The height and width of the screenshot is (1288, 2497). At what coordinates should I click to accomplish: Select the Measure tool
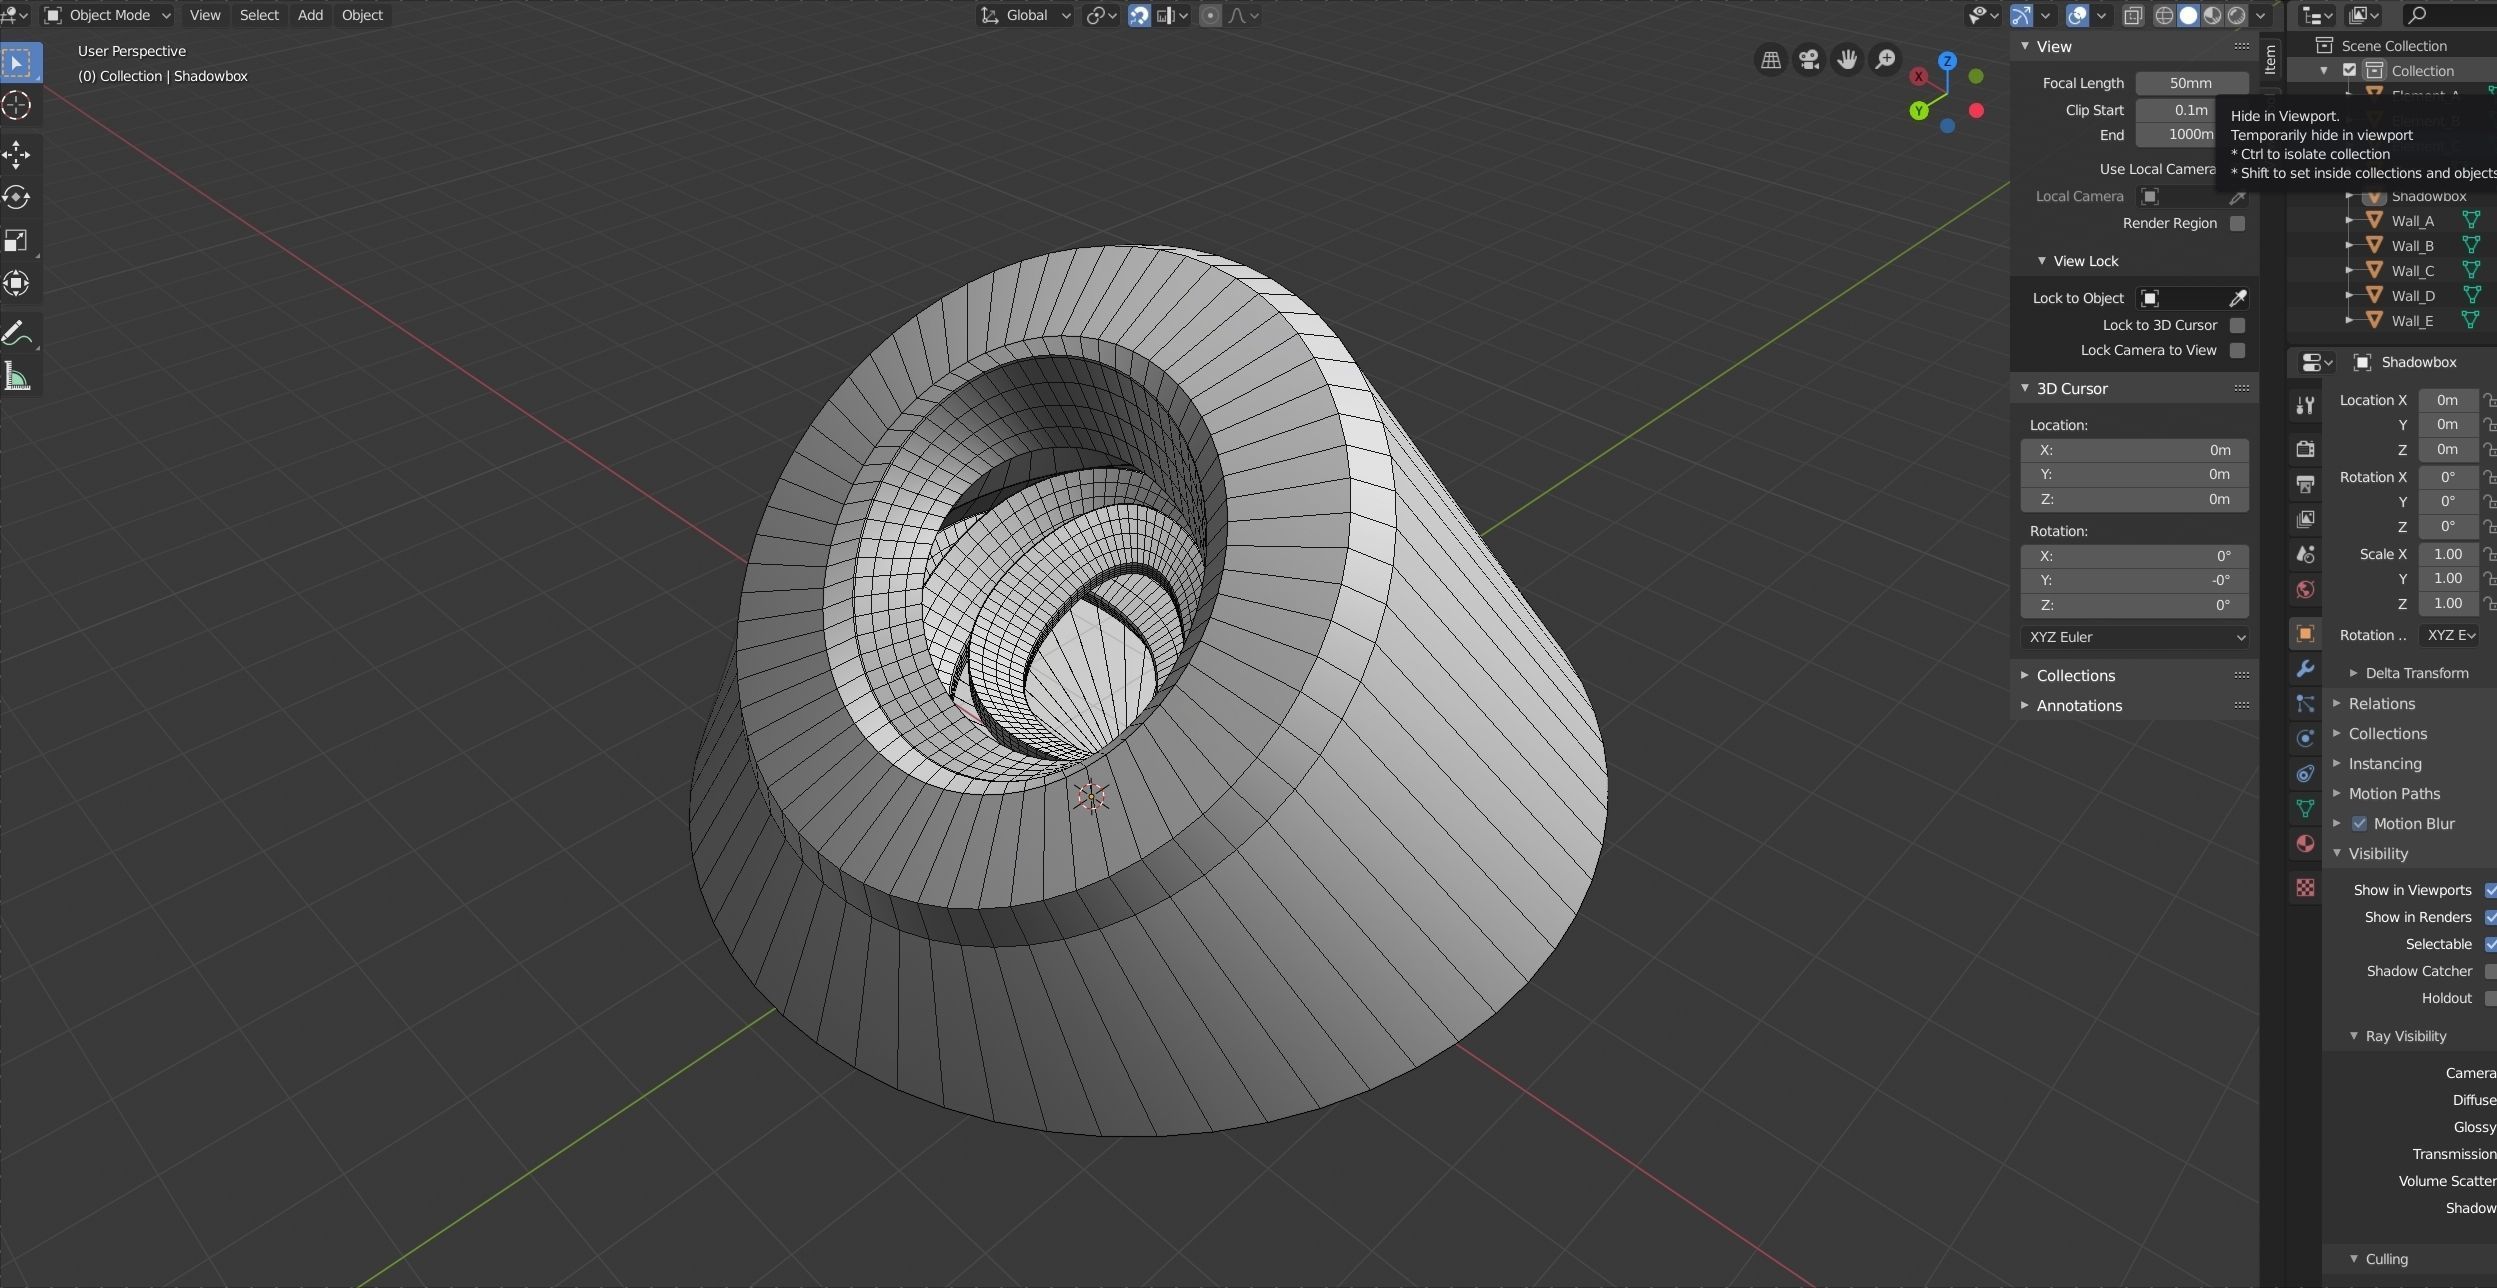click(18, 376)
